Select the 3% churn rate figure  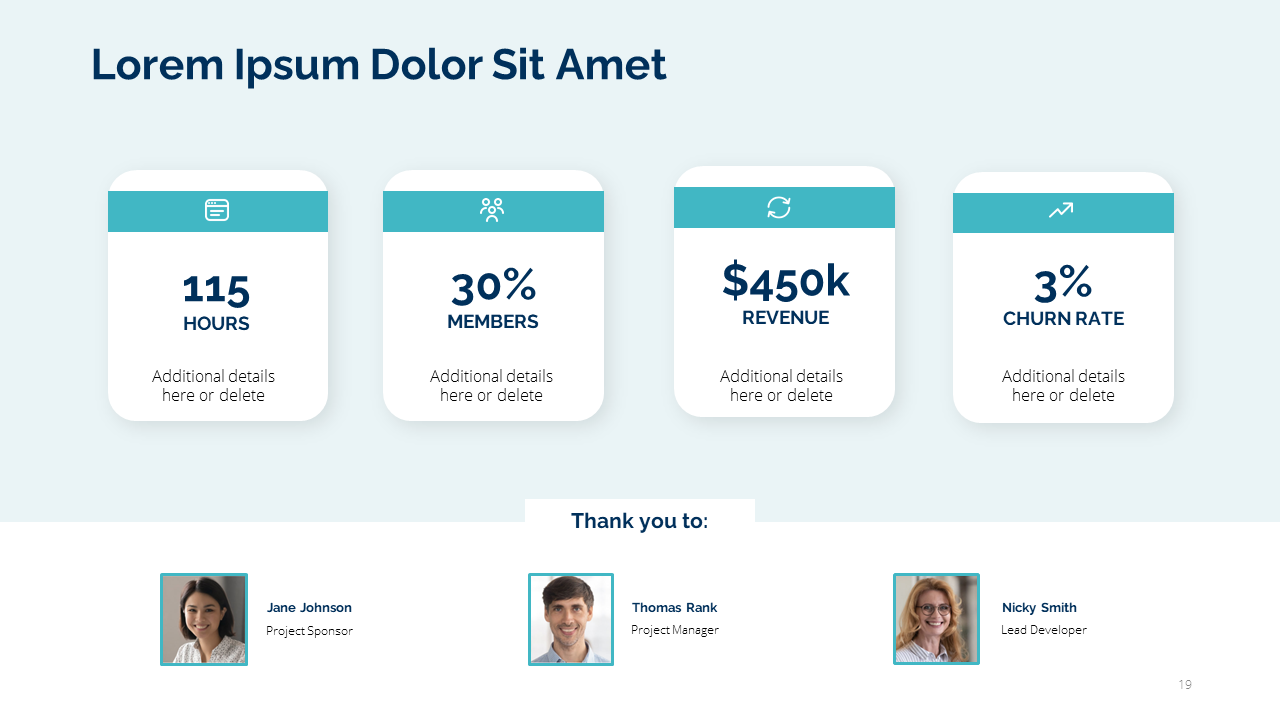(1063, 285)
